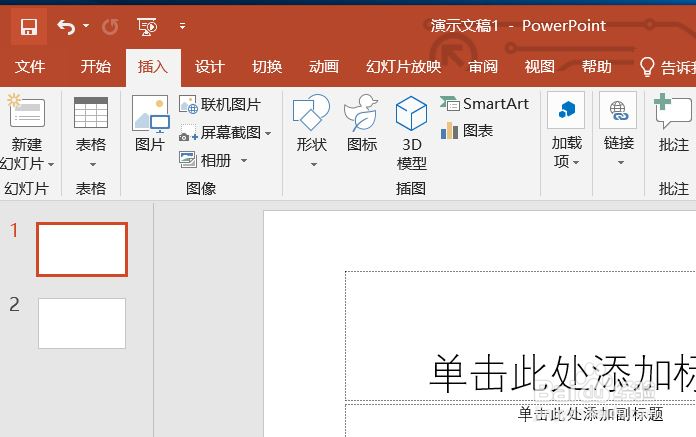Switch to the 审阅 tab
The height and width of the screenshot is (437, 696).
(483, 67)
